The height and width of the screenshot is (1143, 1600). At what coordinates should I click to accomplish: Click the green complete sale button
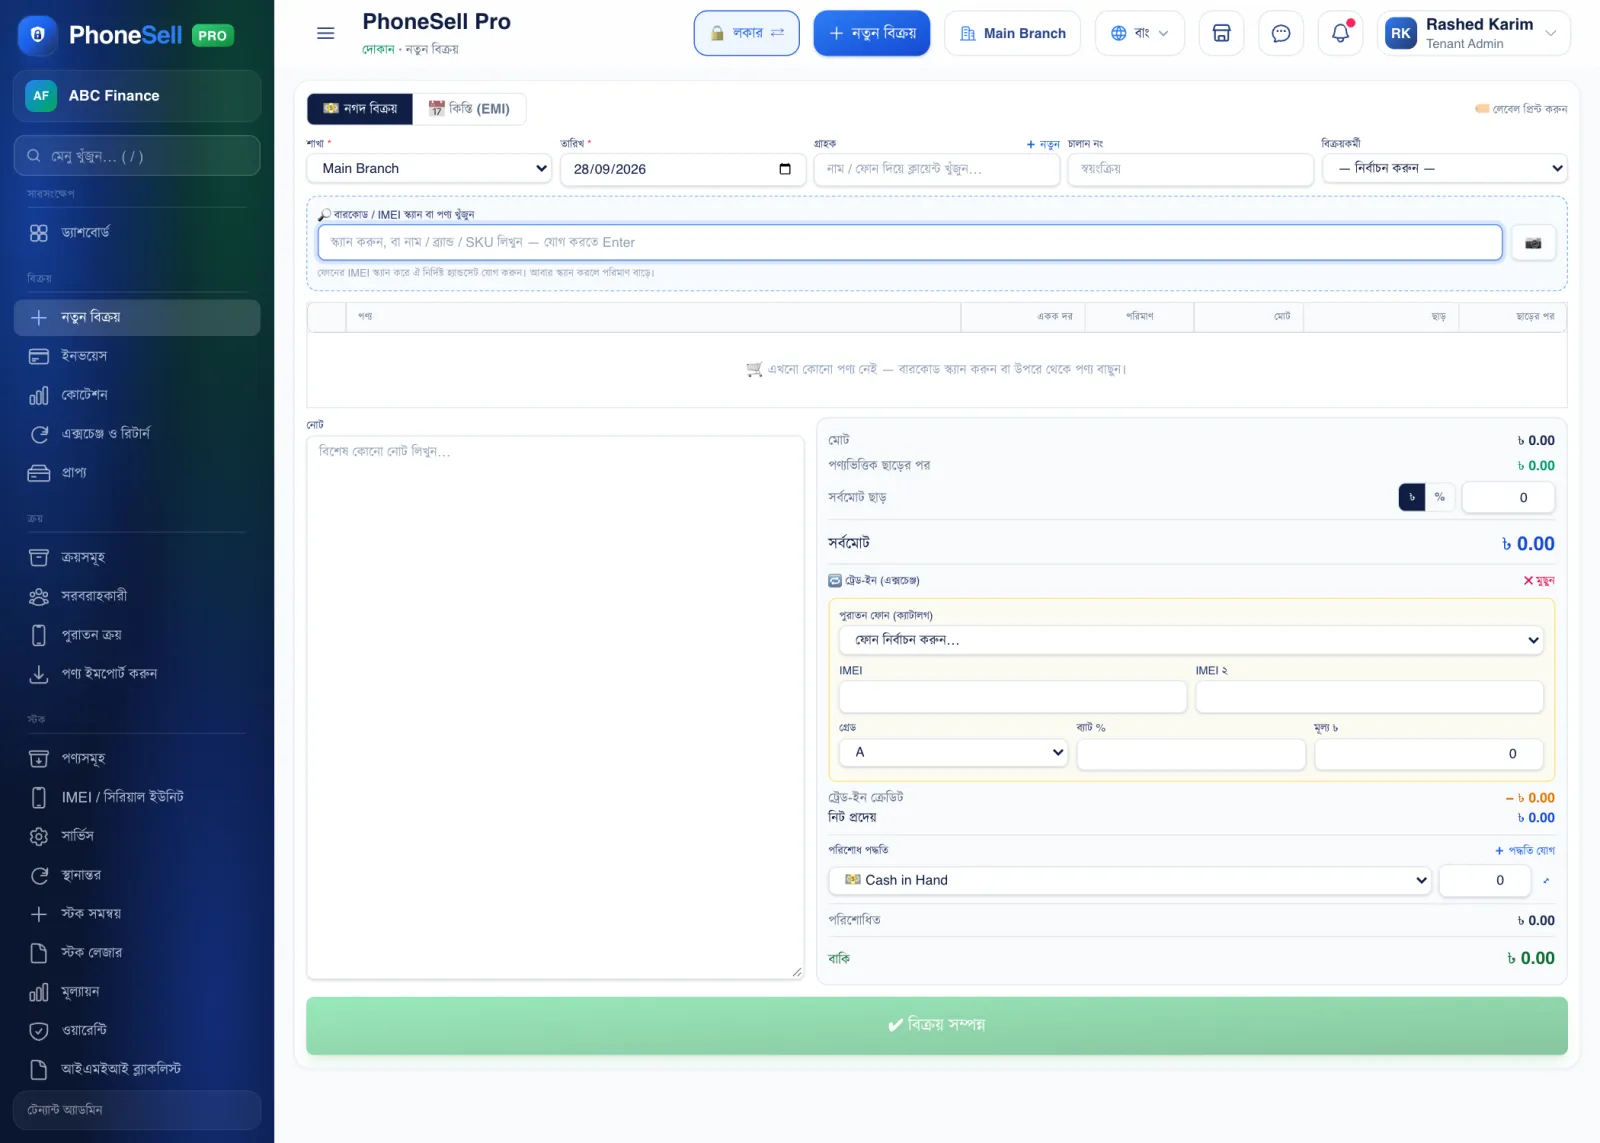[937, 1025]
